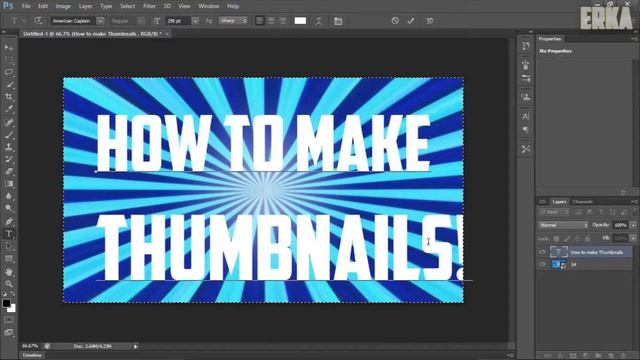Viewport: 640px width, 360px height.
Task: Open the Normal blend mode dropdown
Action: [x=563, y=225]
